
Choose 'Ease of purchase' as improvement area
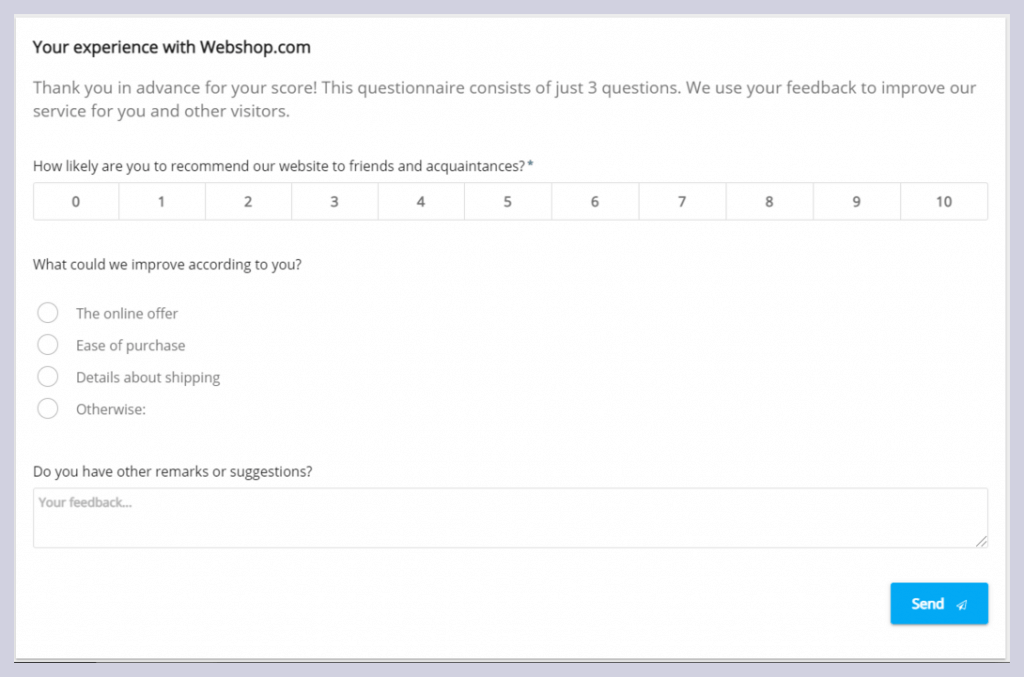click(x=47, y=344)
